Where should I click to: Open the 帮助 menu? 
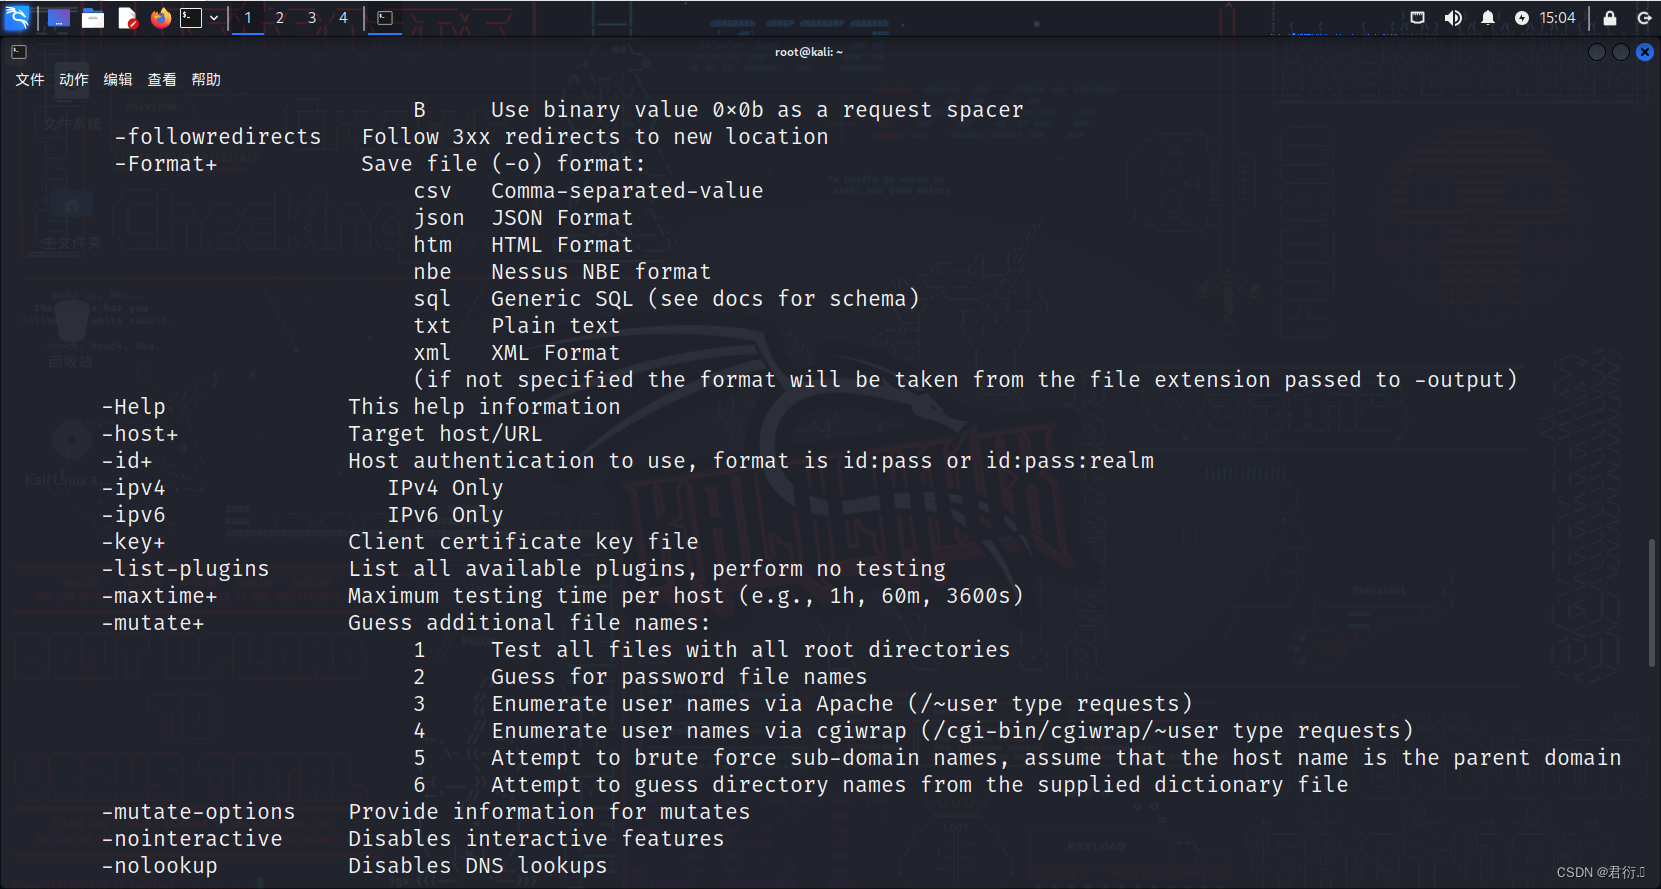tap(206, 80)
